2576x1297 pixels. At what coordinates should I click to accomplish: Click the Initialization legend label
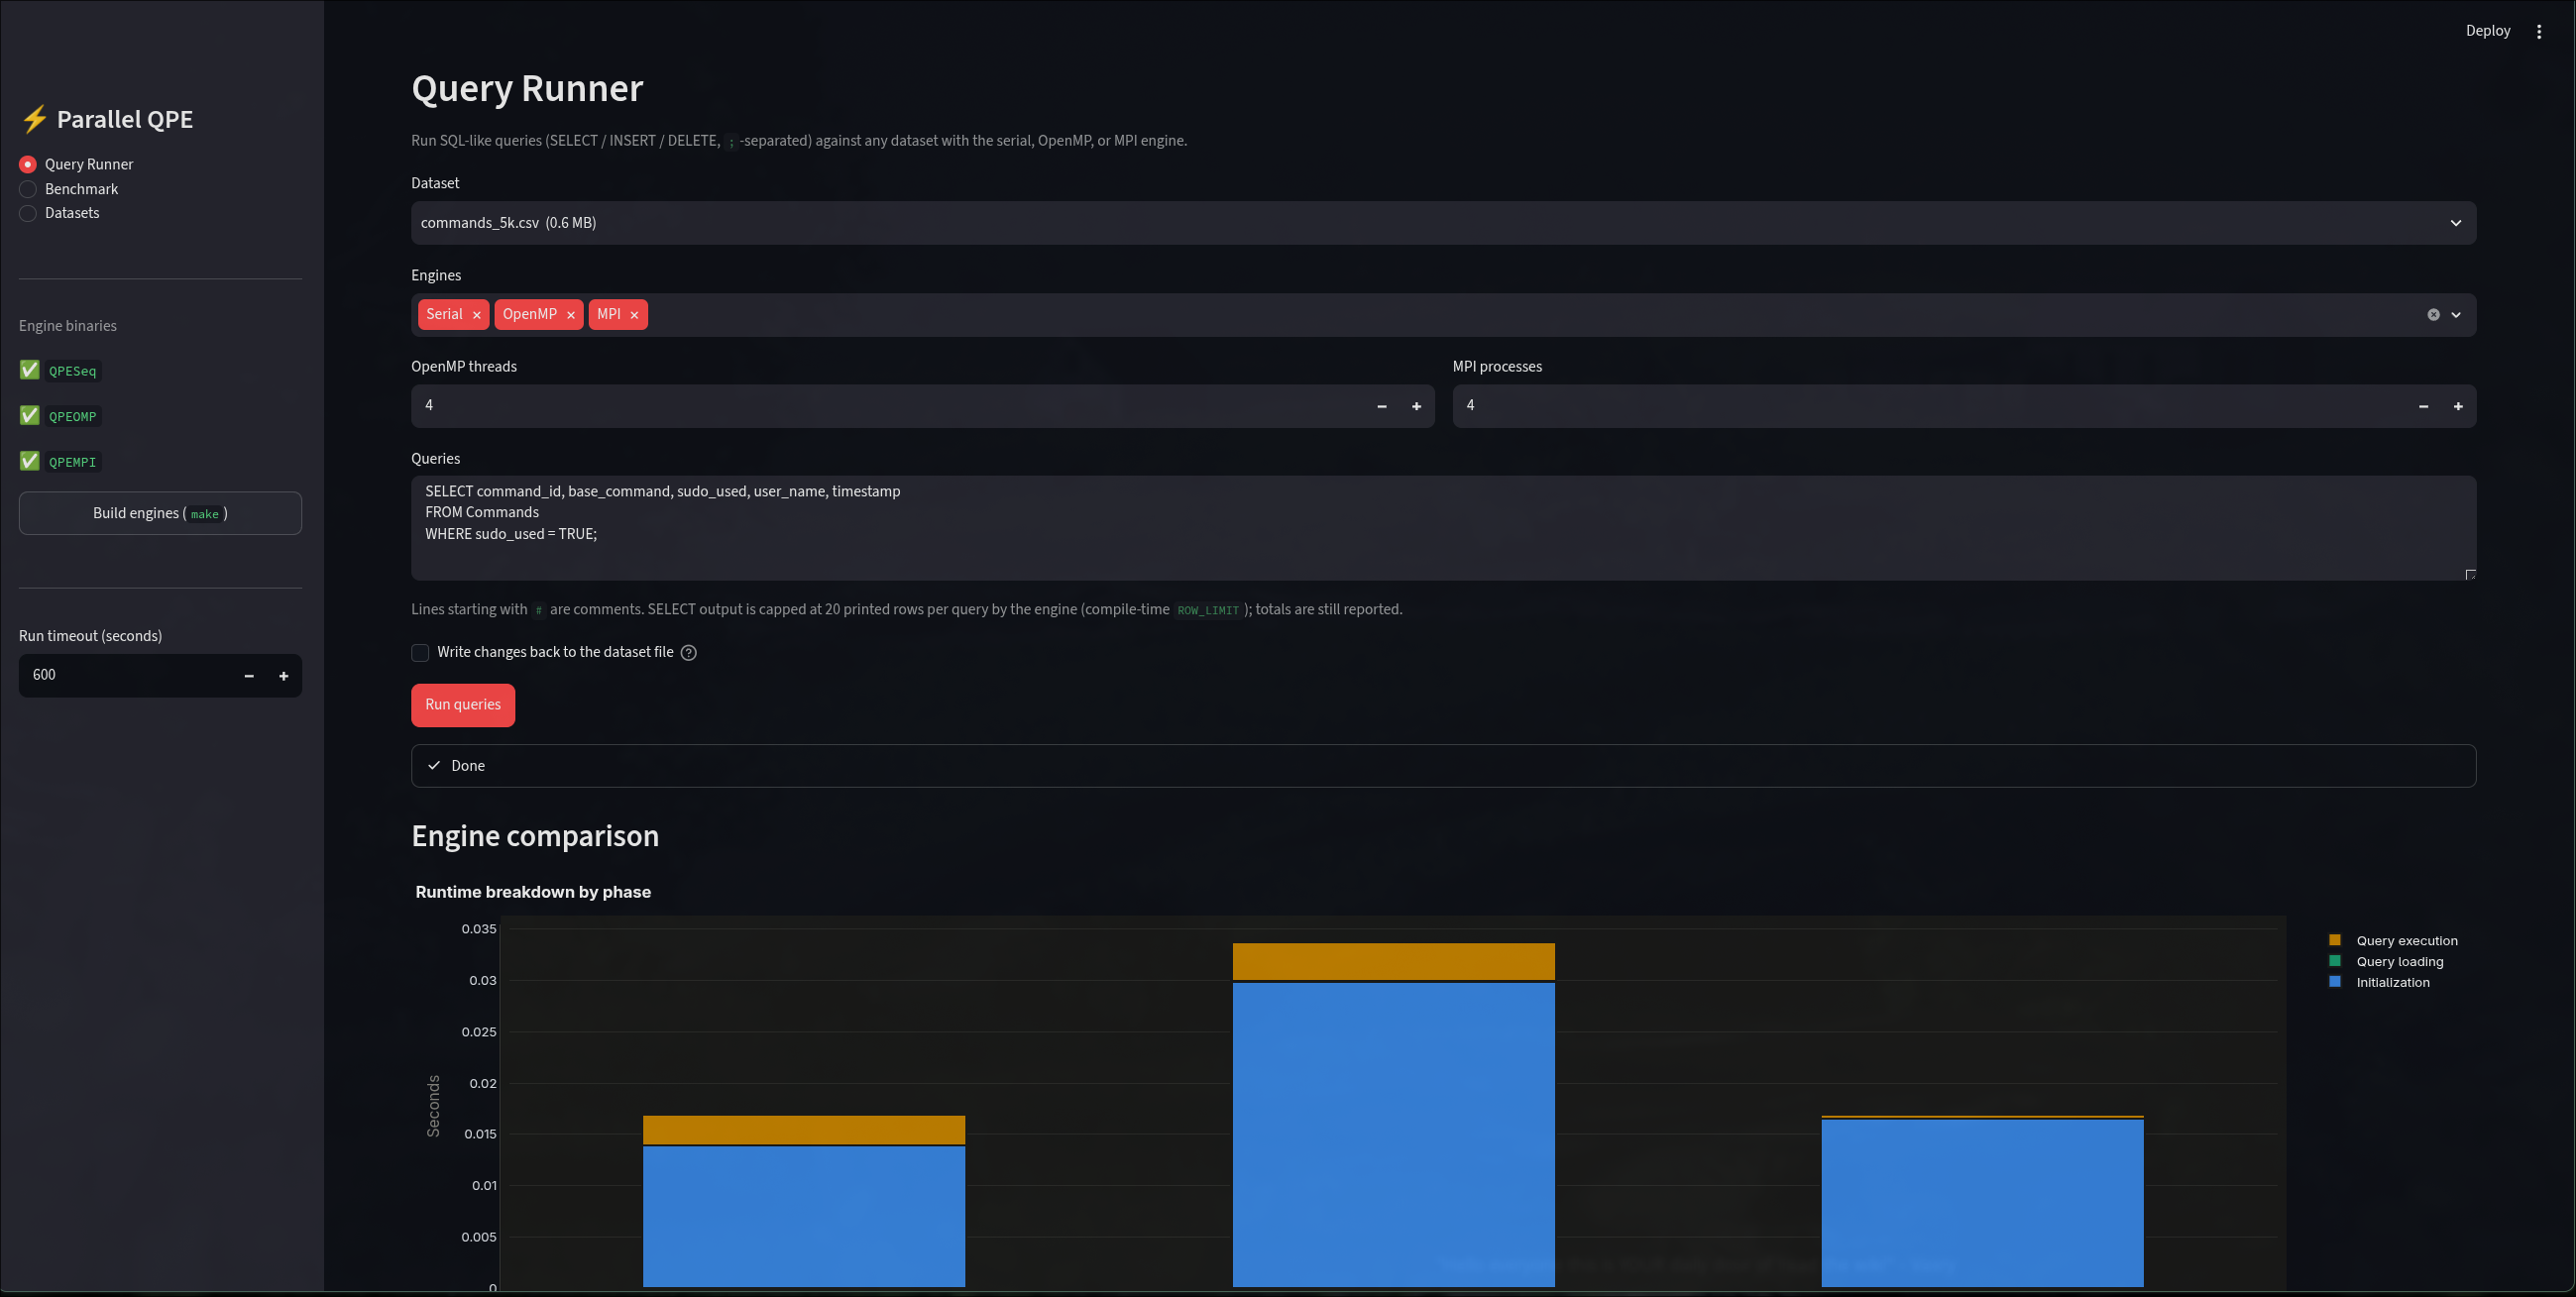coord(2392,983)
